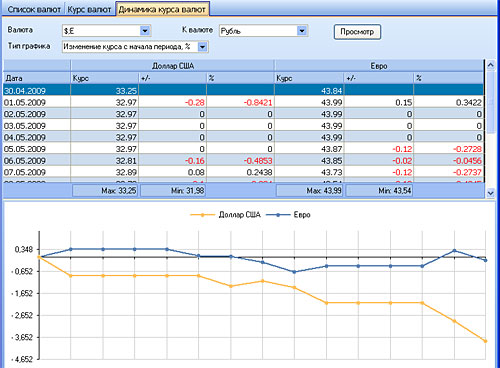
Task: Click the Евро group header
Action: click(379, 66)
